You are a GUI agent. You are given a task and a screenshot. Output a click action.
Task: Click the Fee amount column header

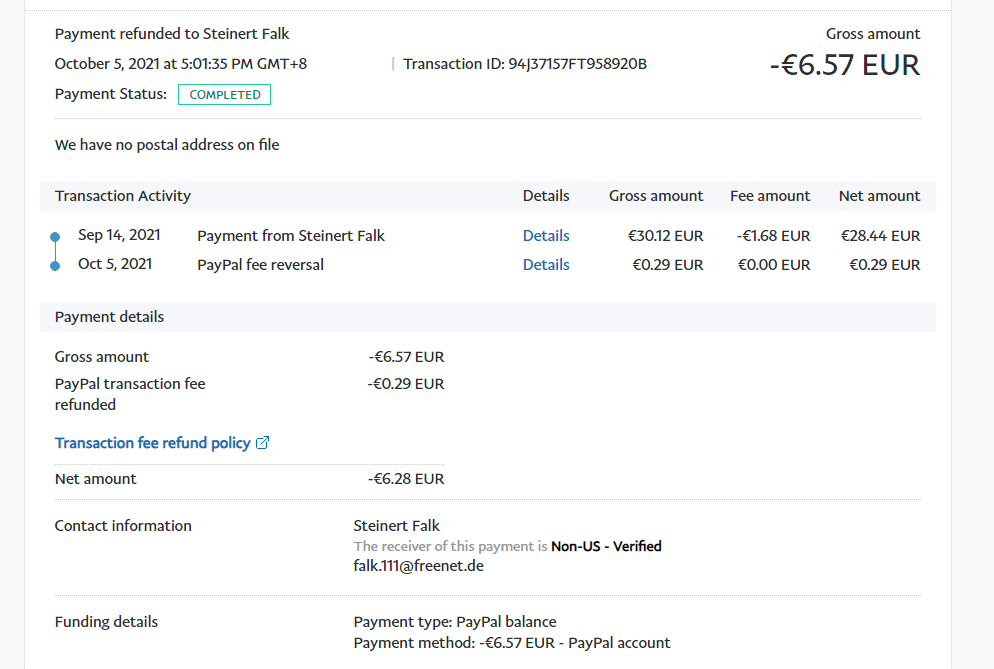coord(770,196)
